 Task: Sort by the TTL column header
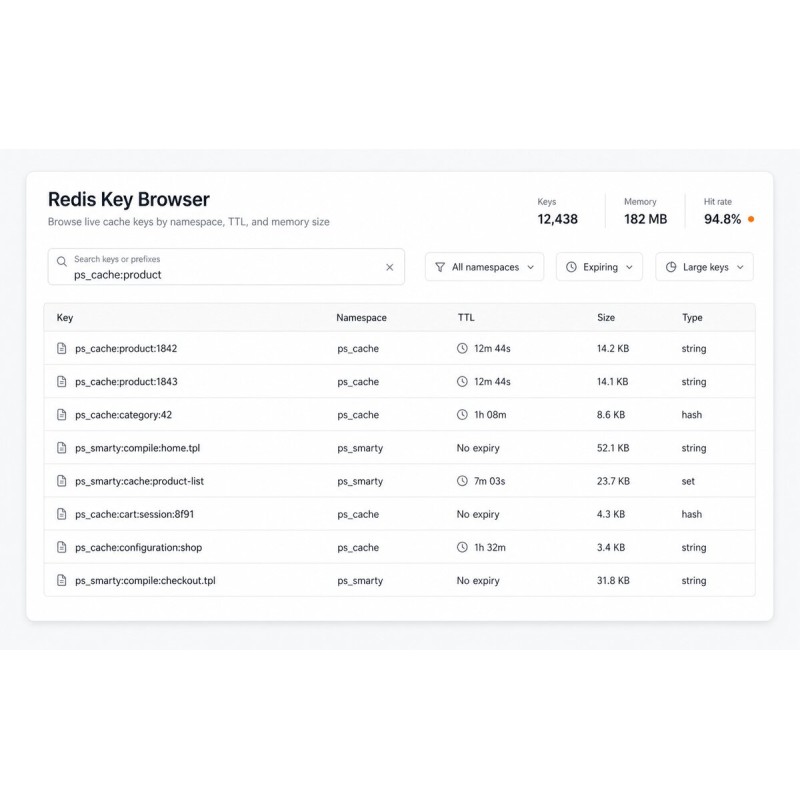point(466,317)
